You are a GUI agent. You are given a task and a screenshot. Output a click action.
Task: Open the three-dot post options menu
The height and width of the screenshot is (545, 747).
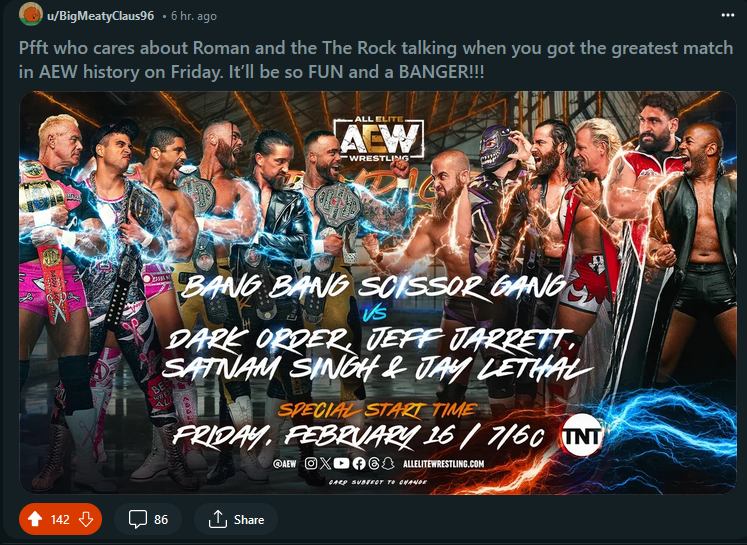point(725,16)
